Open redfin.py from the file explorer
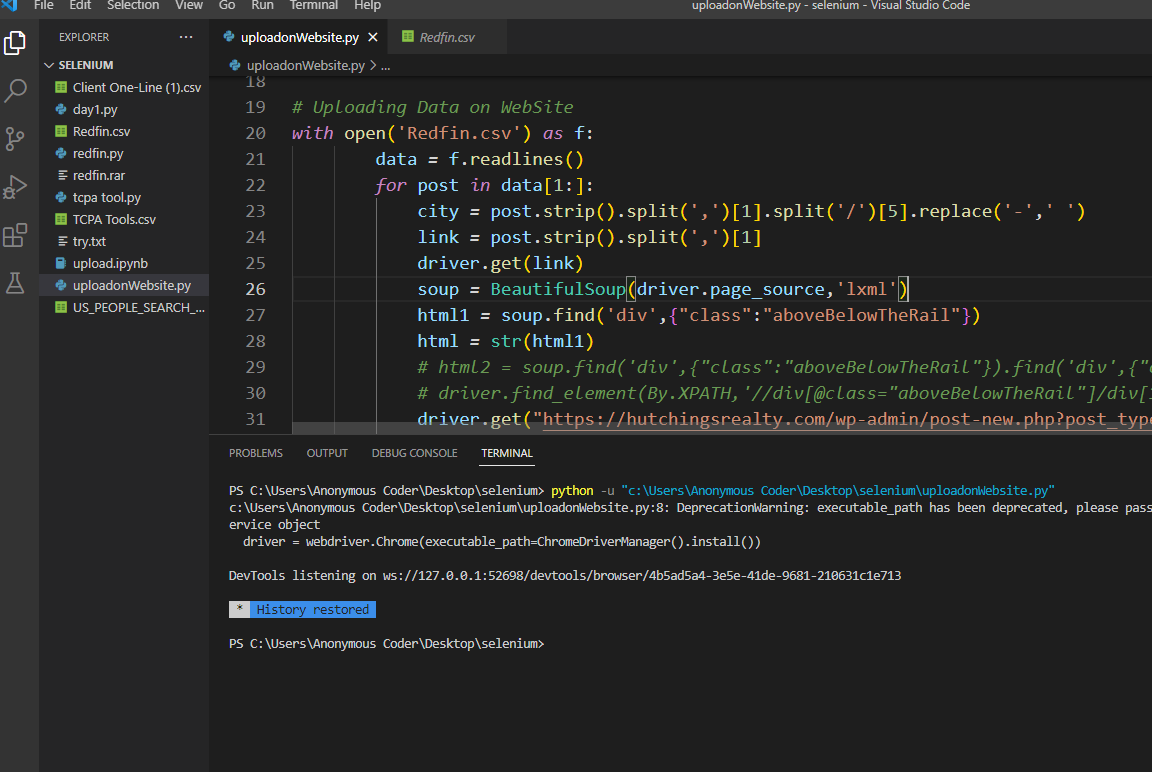Image resolution: width=1152 pixels, height=772 pixels. coord(98,154)
